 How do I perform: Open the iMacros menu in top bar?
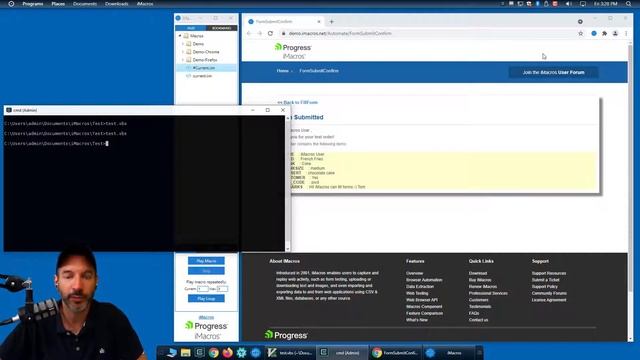pos(145,4)
